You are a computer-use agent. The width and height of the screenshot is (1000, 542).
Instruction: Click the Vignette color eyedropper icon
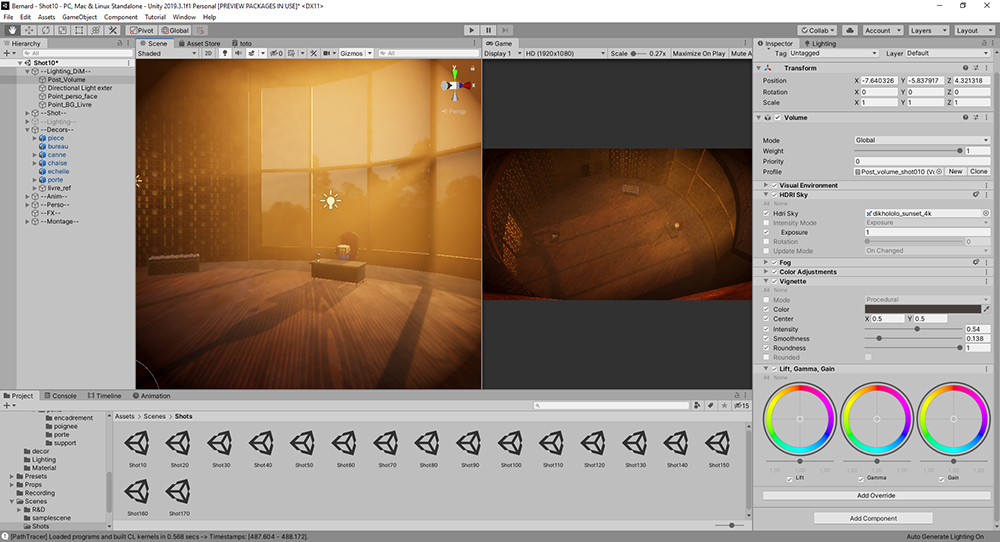pyautogui.click(x=987, y=309)
